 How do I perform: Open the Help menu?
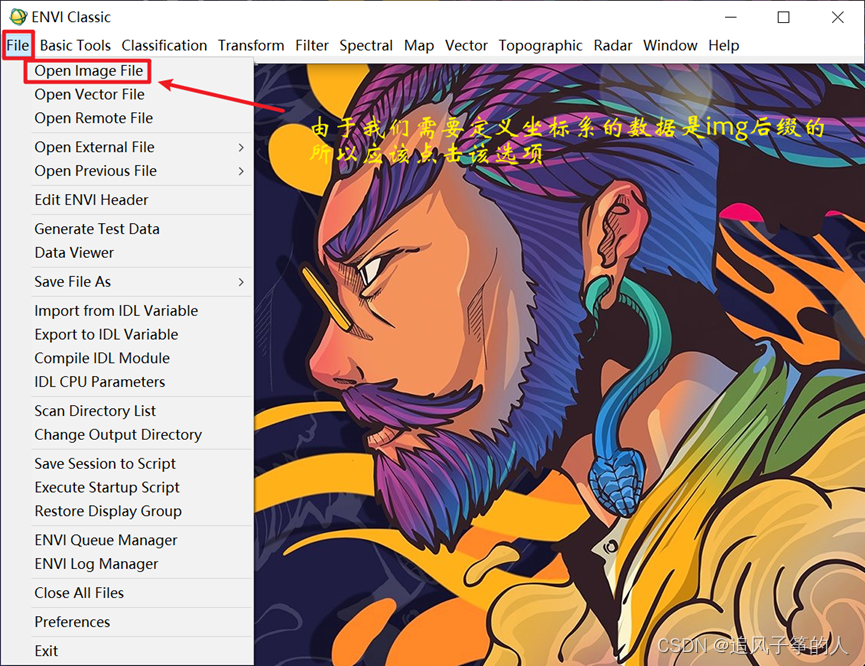click(723, 45)
